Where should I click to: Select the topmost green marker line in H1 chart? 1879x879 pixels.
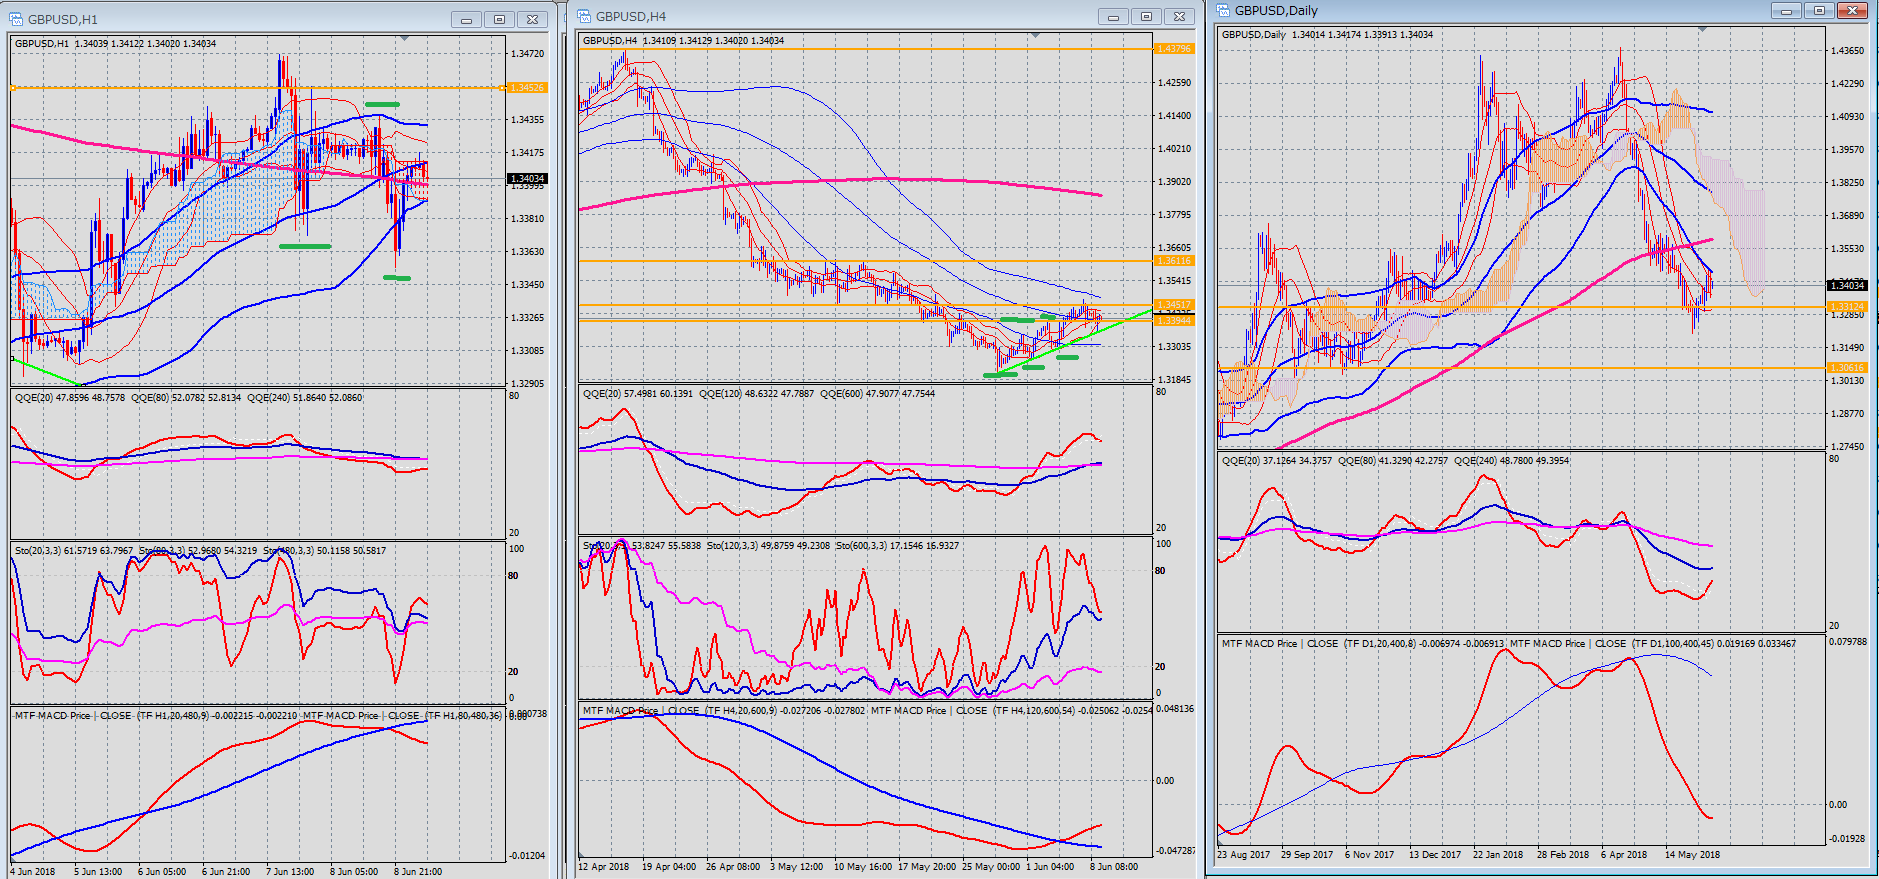[382, 104]
